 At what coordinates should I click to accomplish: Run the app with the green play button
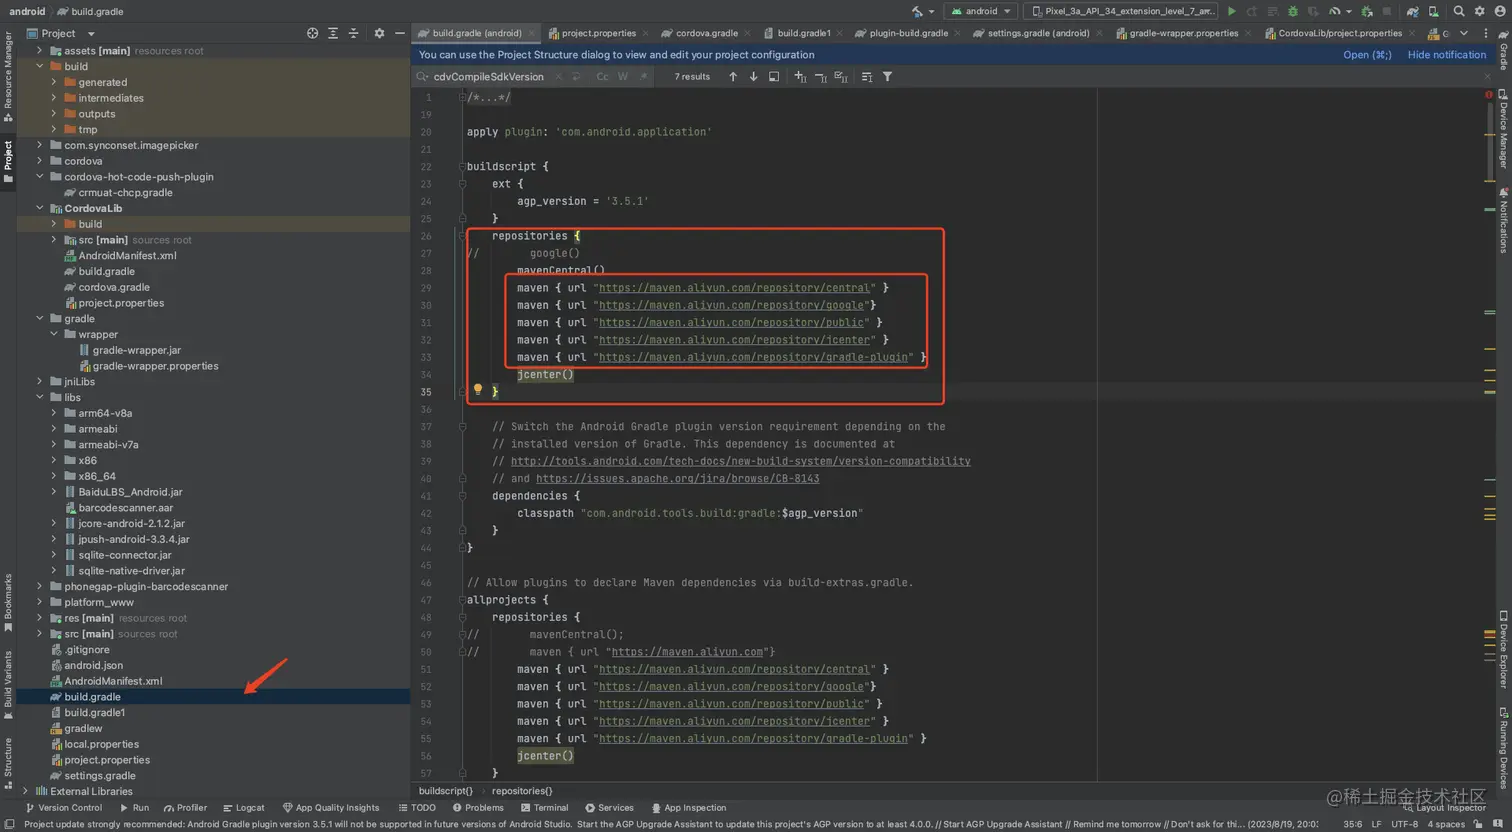(x=1232, y=11)
